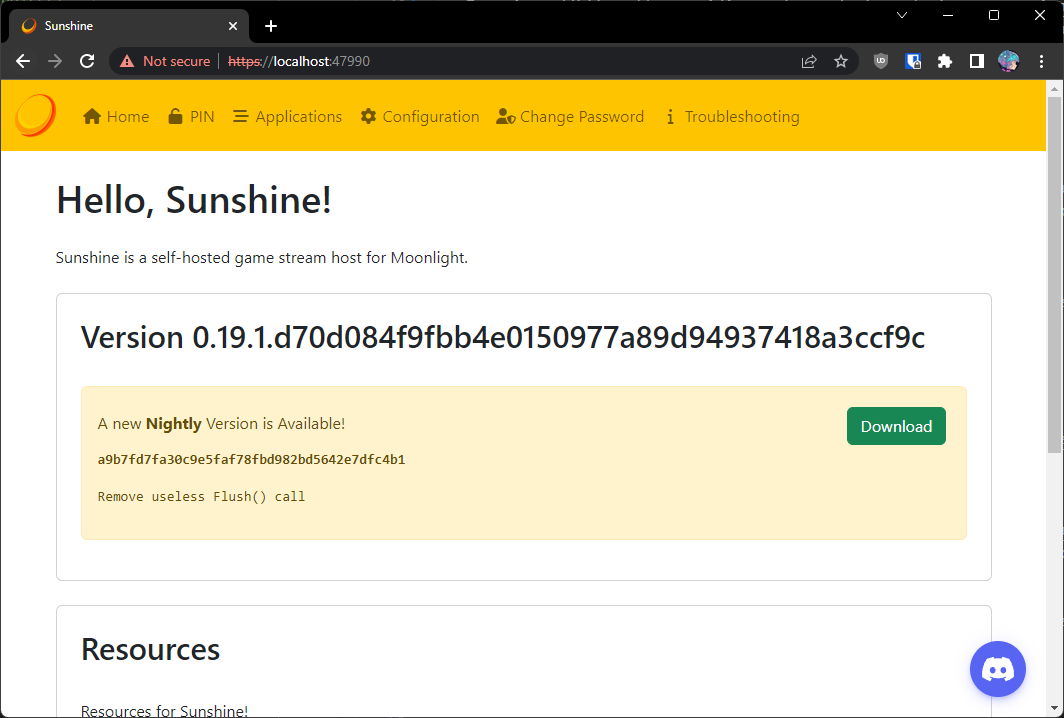The width and height of the screenshot is (1064, 718).
Task: Open the tab search dropdown arrow
Action: point(902,15)
